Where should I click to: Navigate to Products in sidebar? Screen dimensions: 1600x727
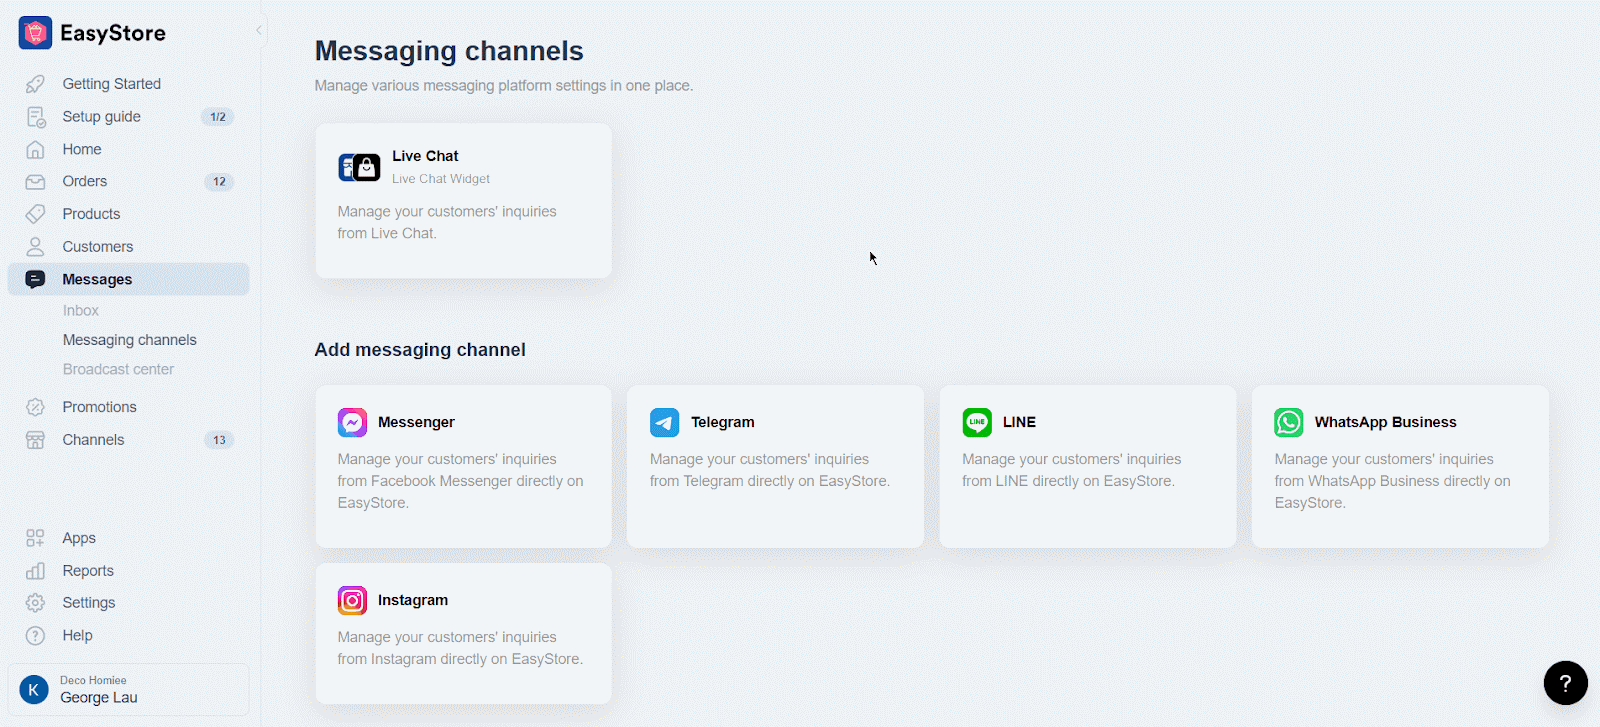(91, 214)
